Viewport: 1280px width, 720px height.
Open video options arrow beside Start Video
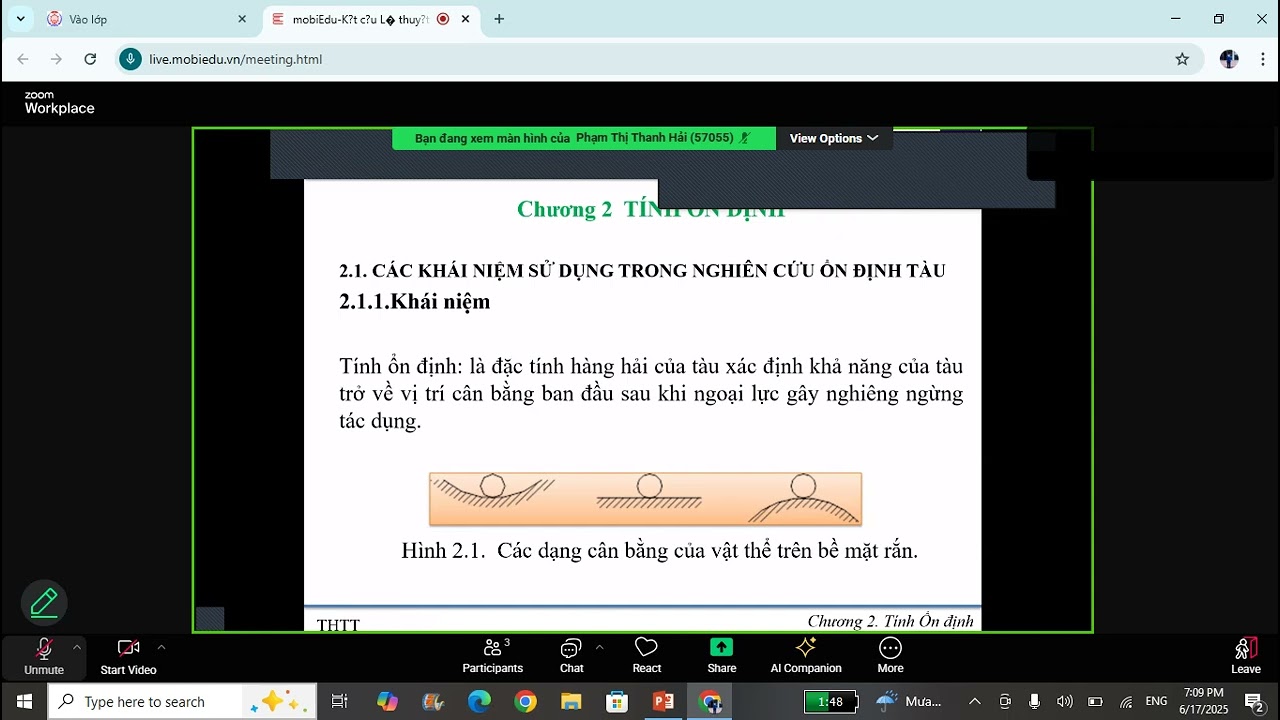pos(161,647)
